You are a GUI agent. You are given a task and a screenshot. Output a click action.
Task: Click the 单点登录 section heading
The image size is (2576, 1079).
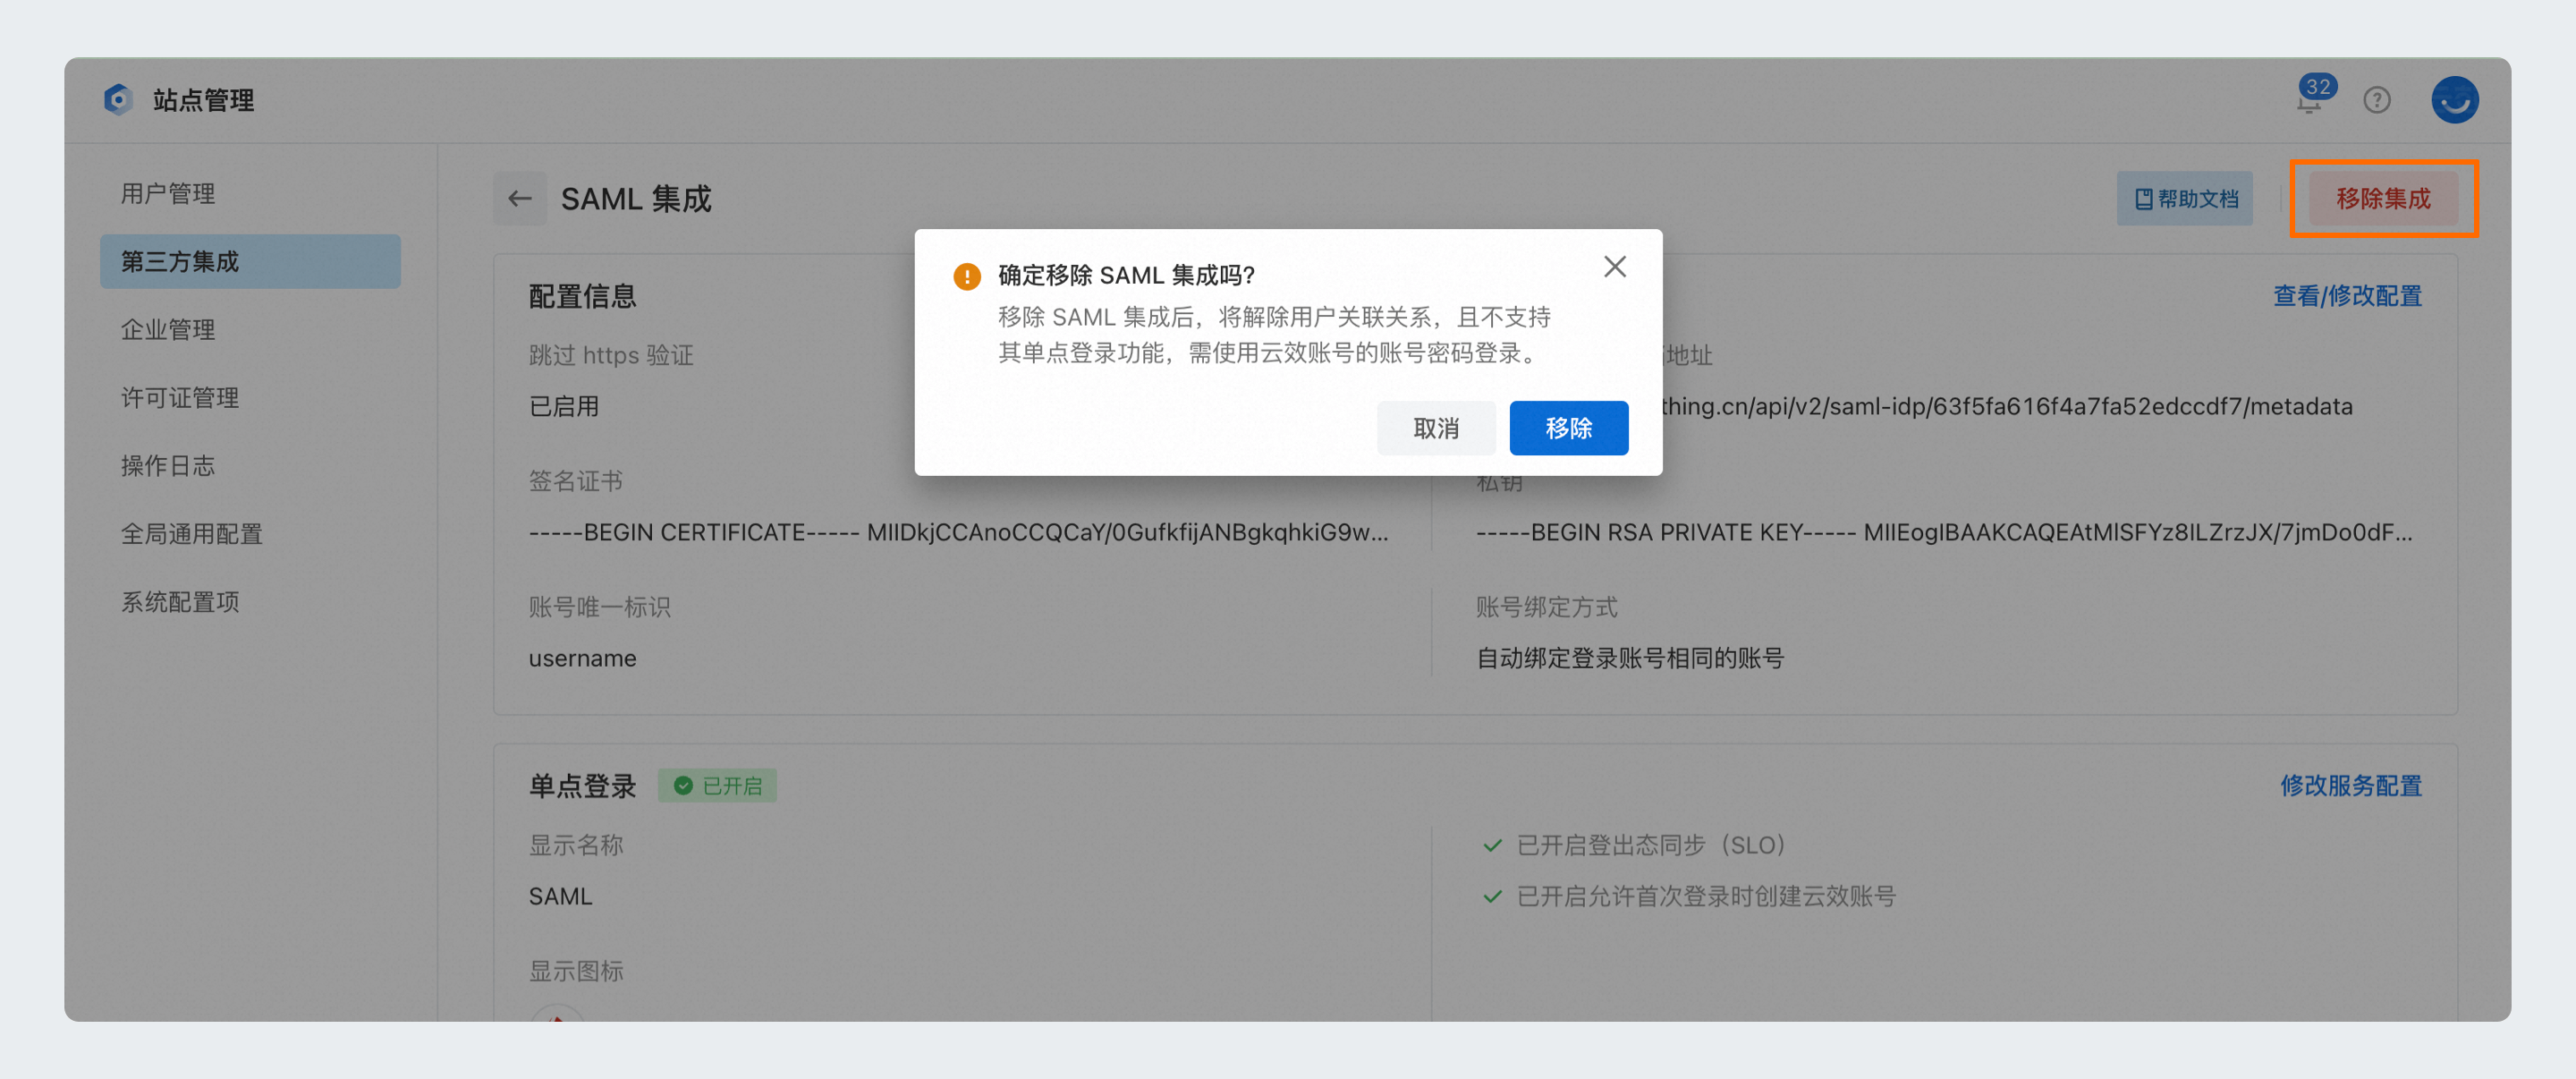point(582,787)
